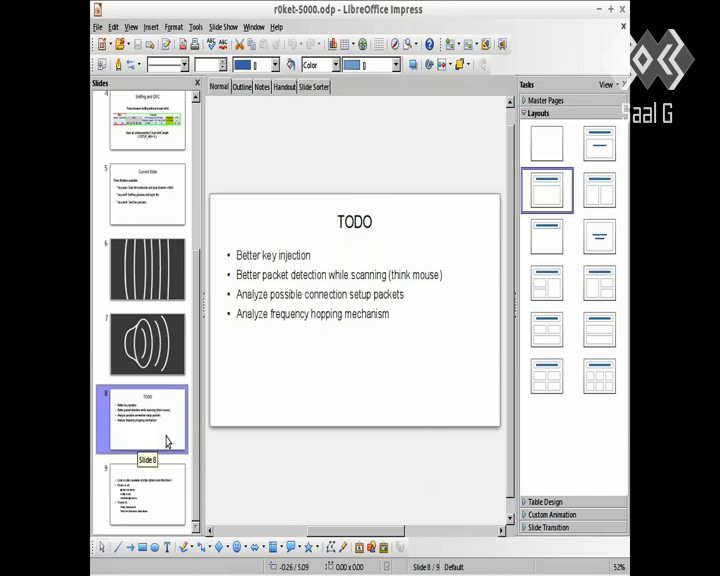The width and height of the screenshot is (720, 576).
Task: Click the Edit File icon
Action: click(x=166, y=44)
